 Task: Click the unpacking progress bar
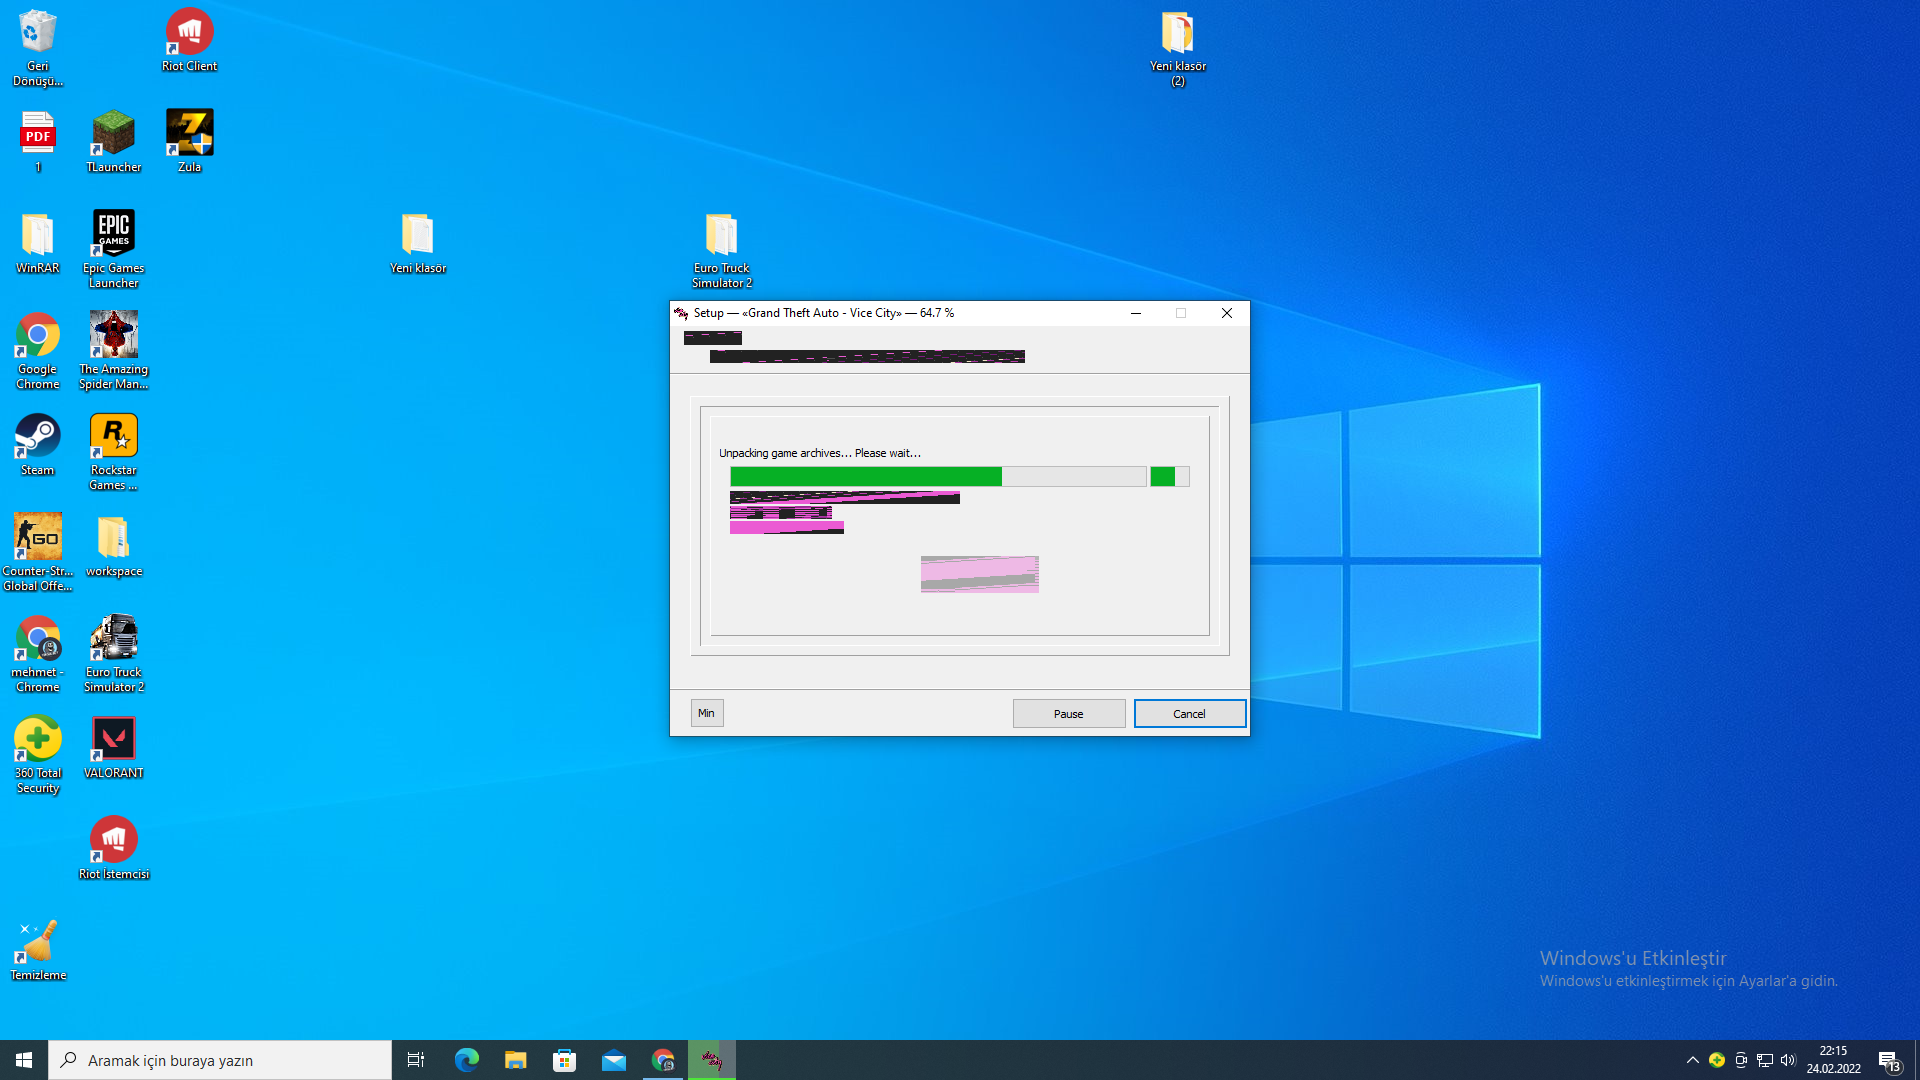[937, 476]
